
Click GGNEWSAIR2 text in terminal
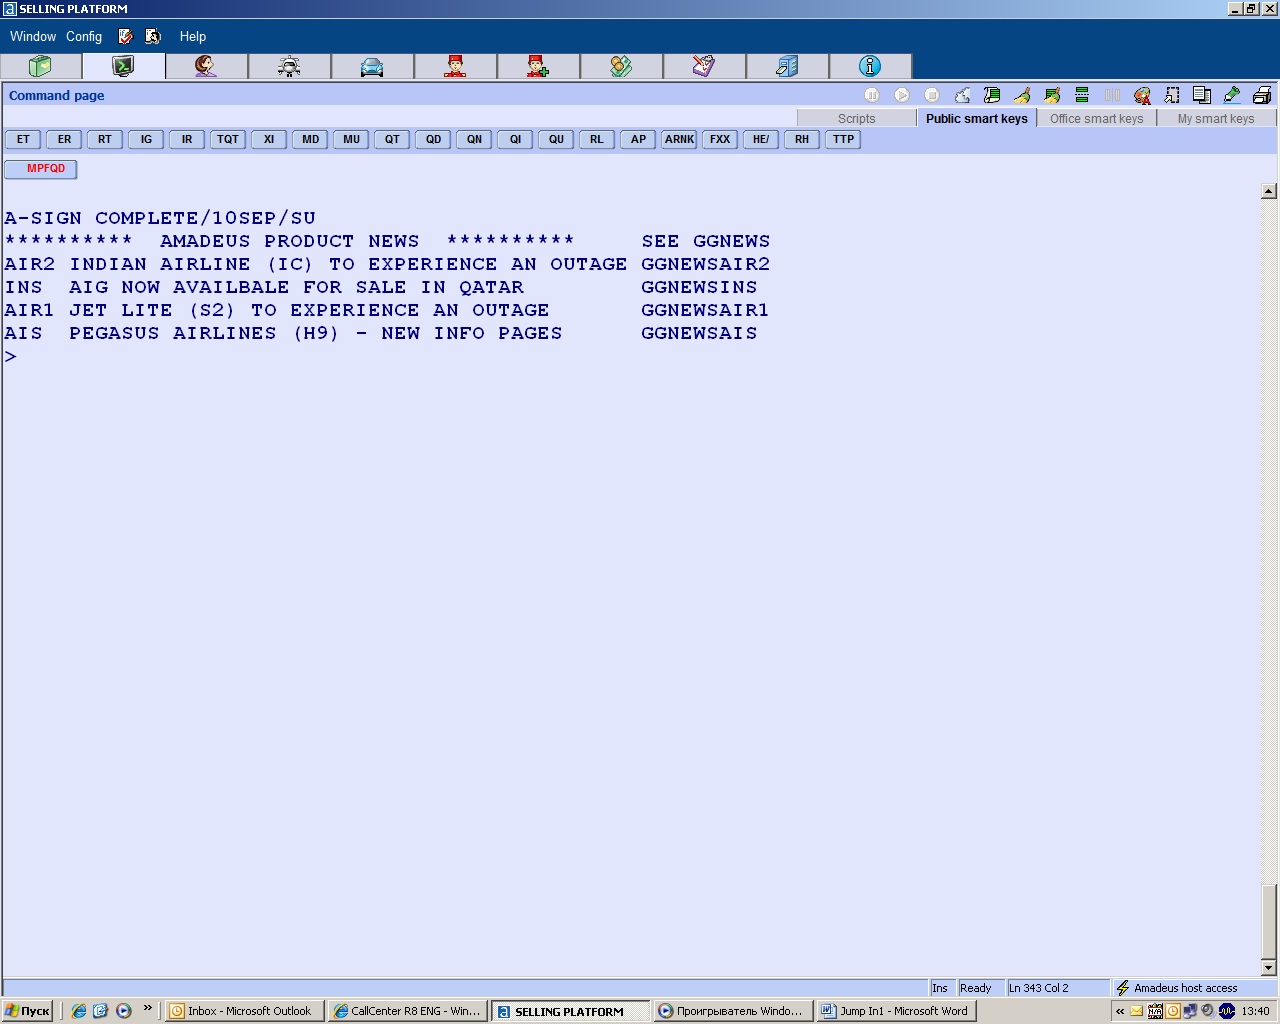pyautogui.click(x=705, y=264)
